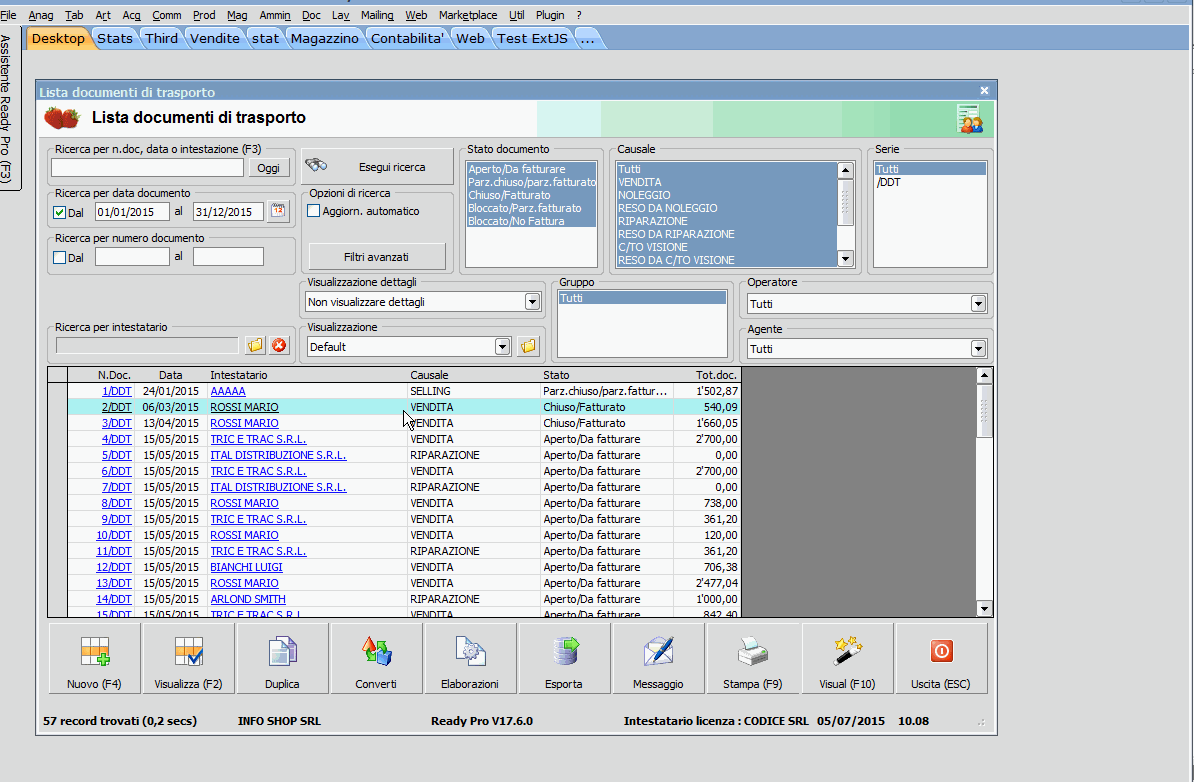
Task: Open the Operatore dropdown list
Action: tap(977, 304)
